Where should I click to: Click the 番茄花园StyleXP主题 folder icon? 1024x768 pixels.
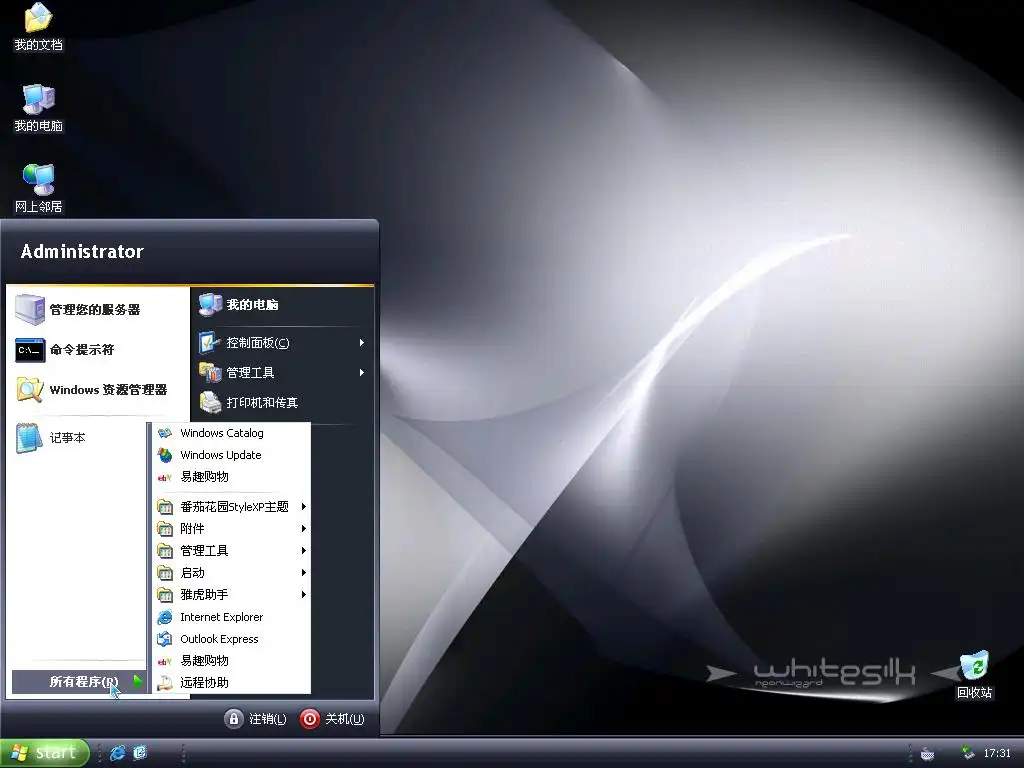pos(165,507)
